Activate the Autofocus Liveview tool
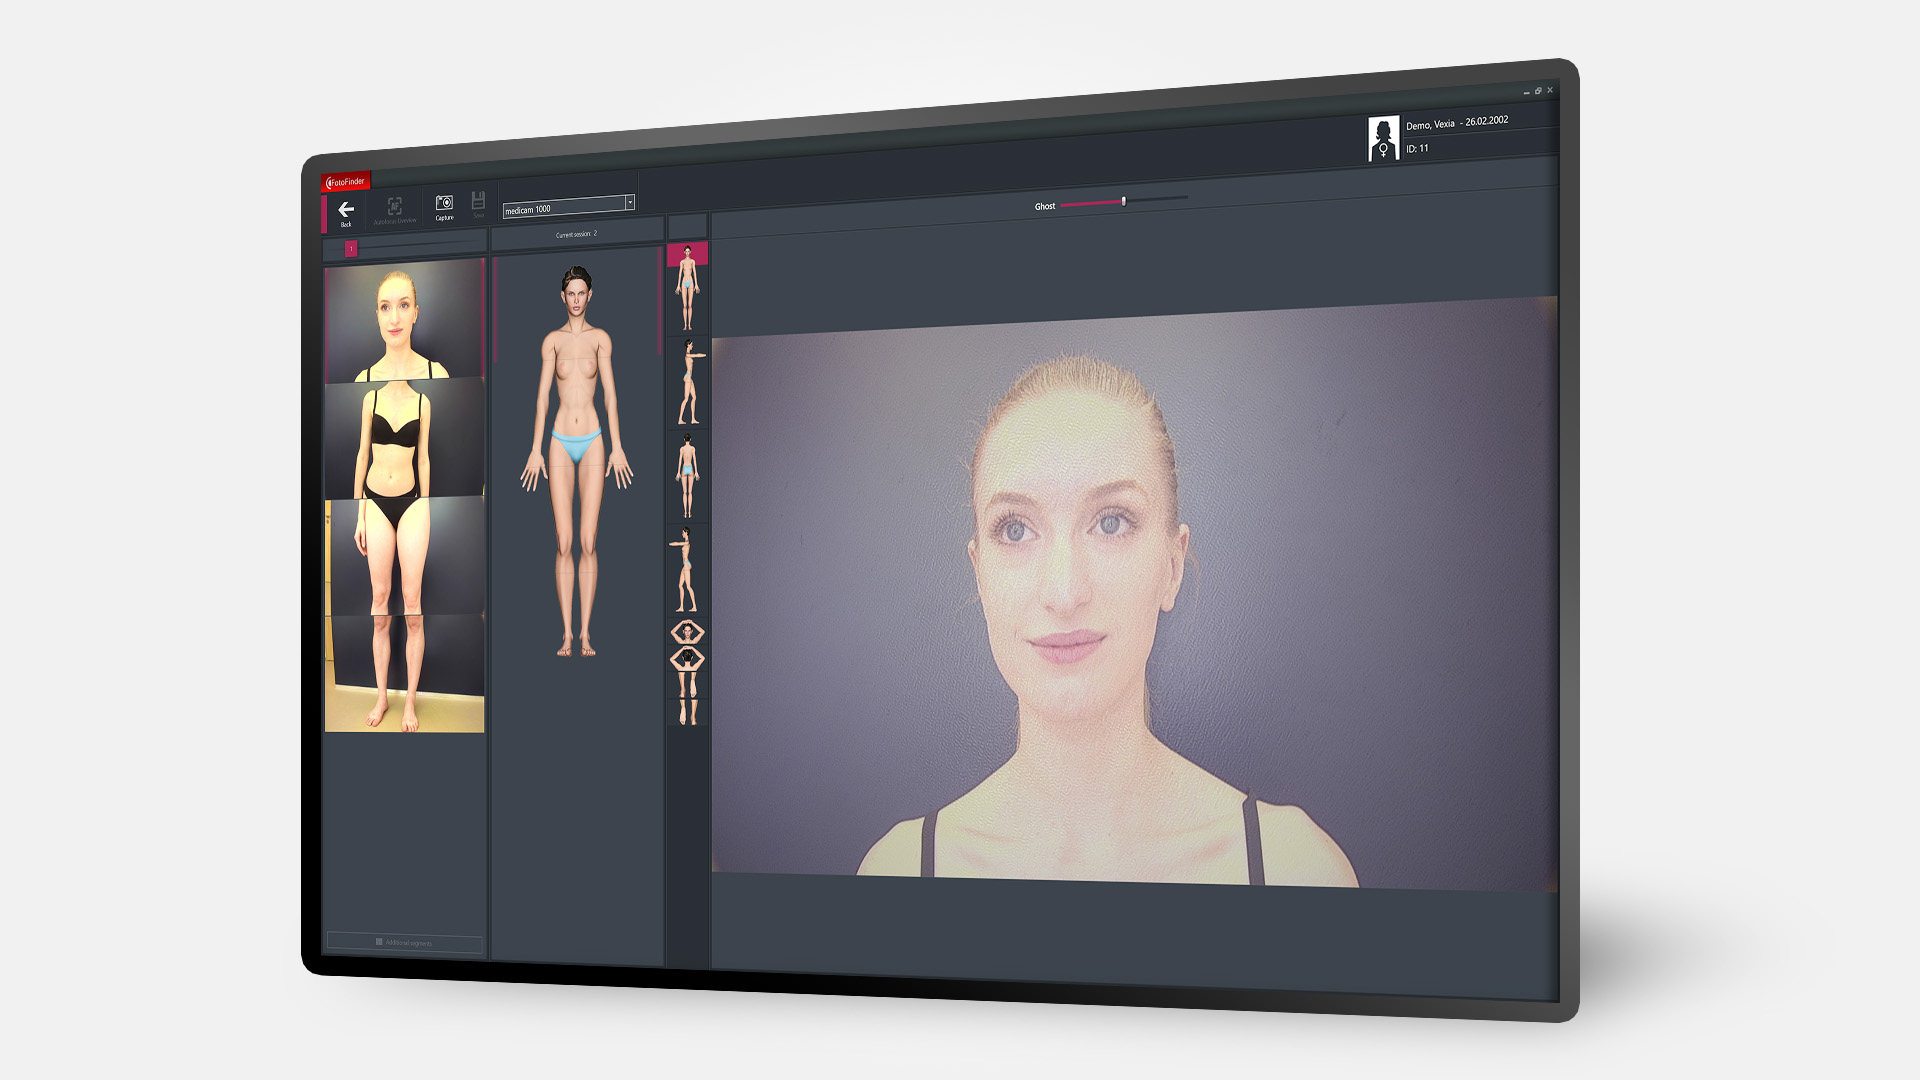Screen dimensions: 1920x1080 (395, 207)
